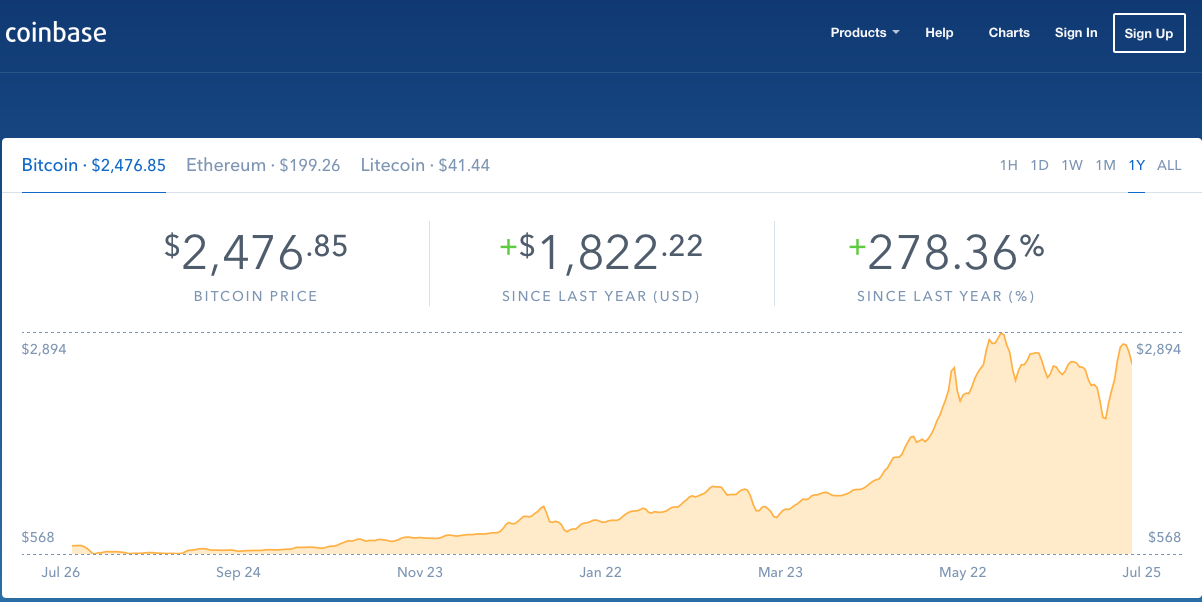Click the left $2,894 axis label
The width and height of the screenshot is (1202, 602).
[44, 349]
